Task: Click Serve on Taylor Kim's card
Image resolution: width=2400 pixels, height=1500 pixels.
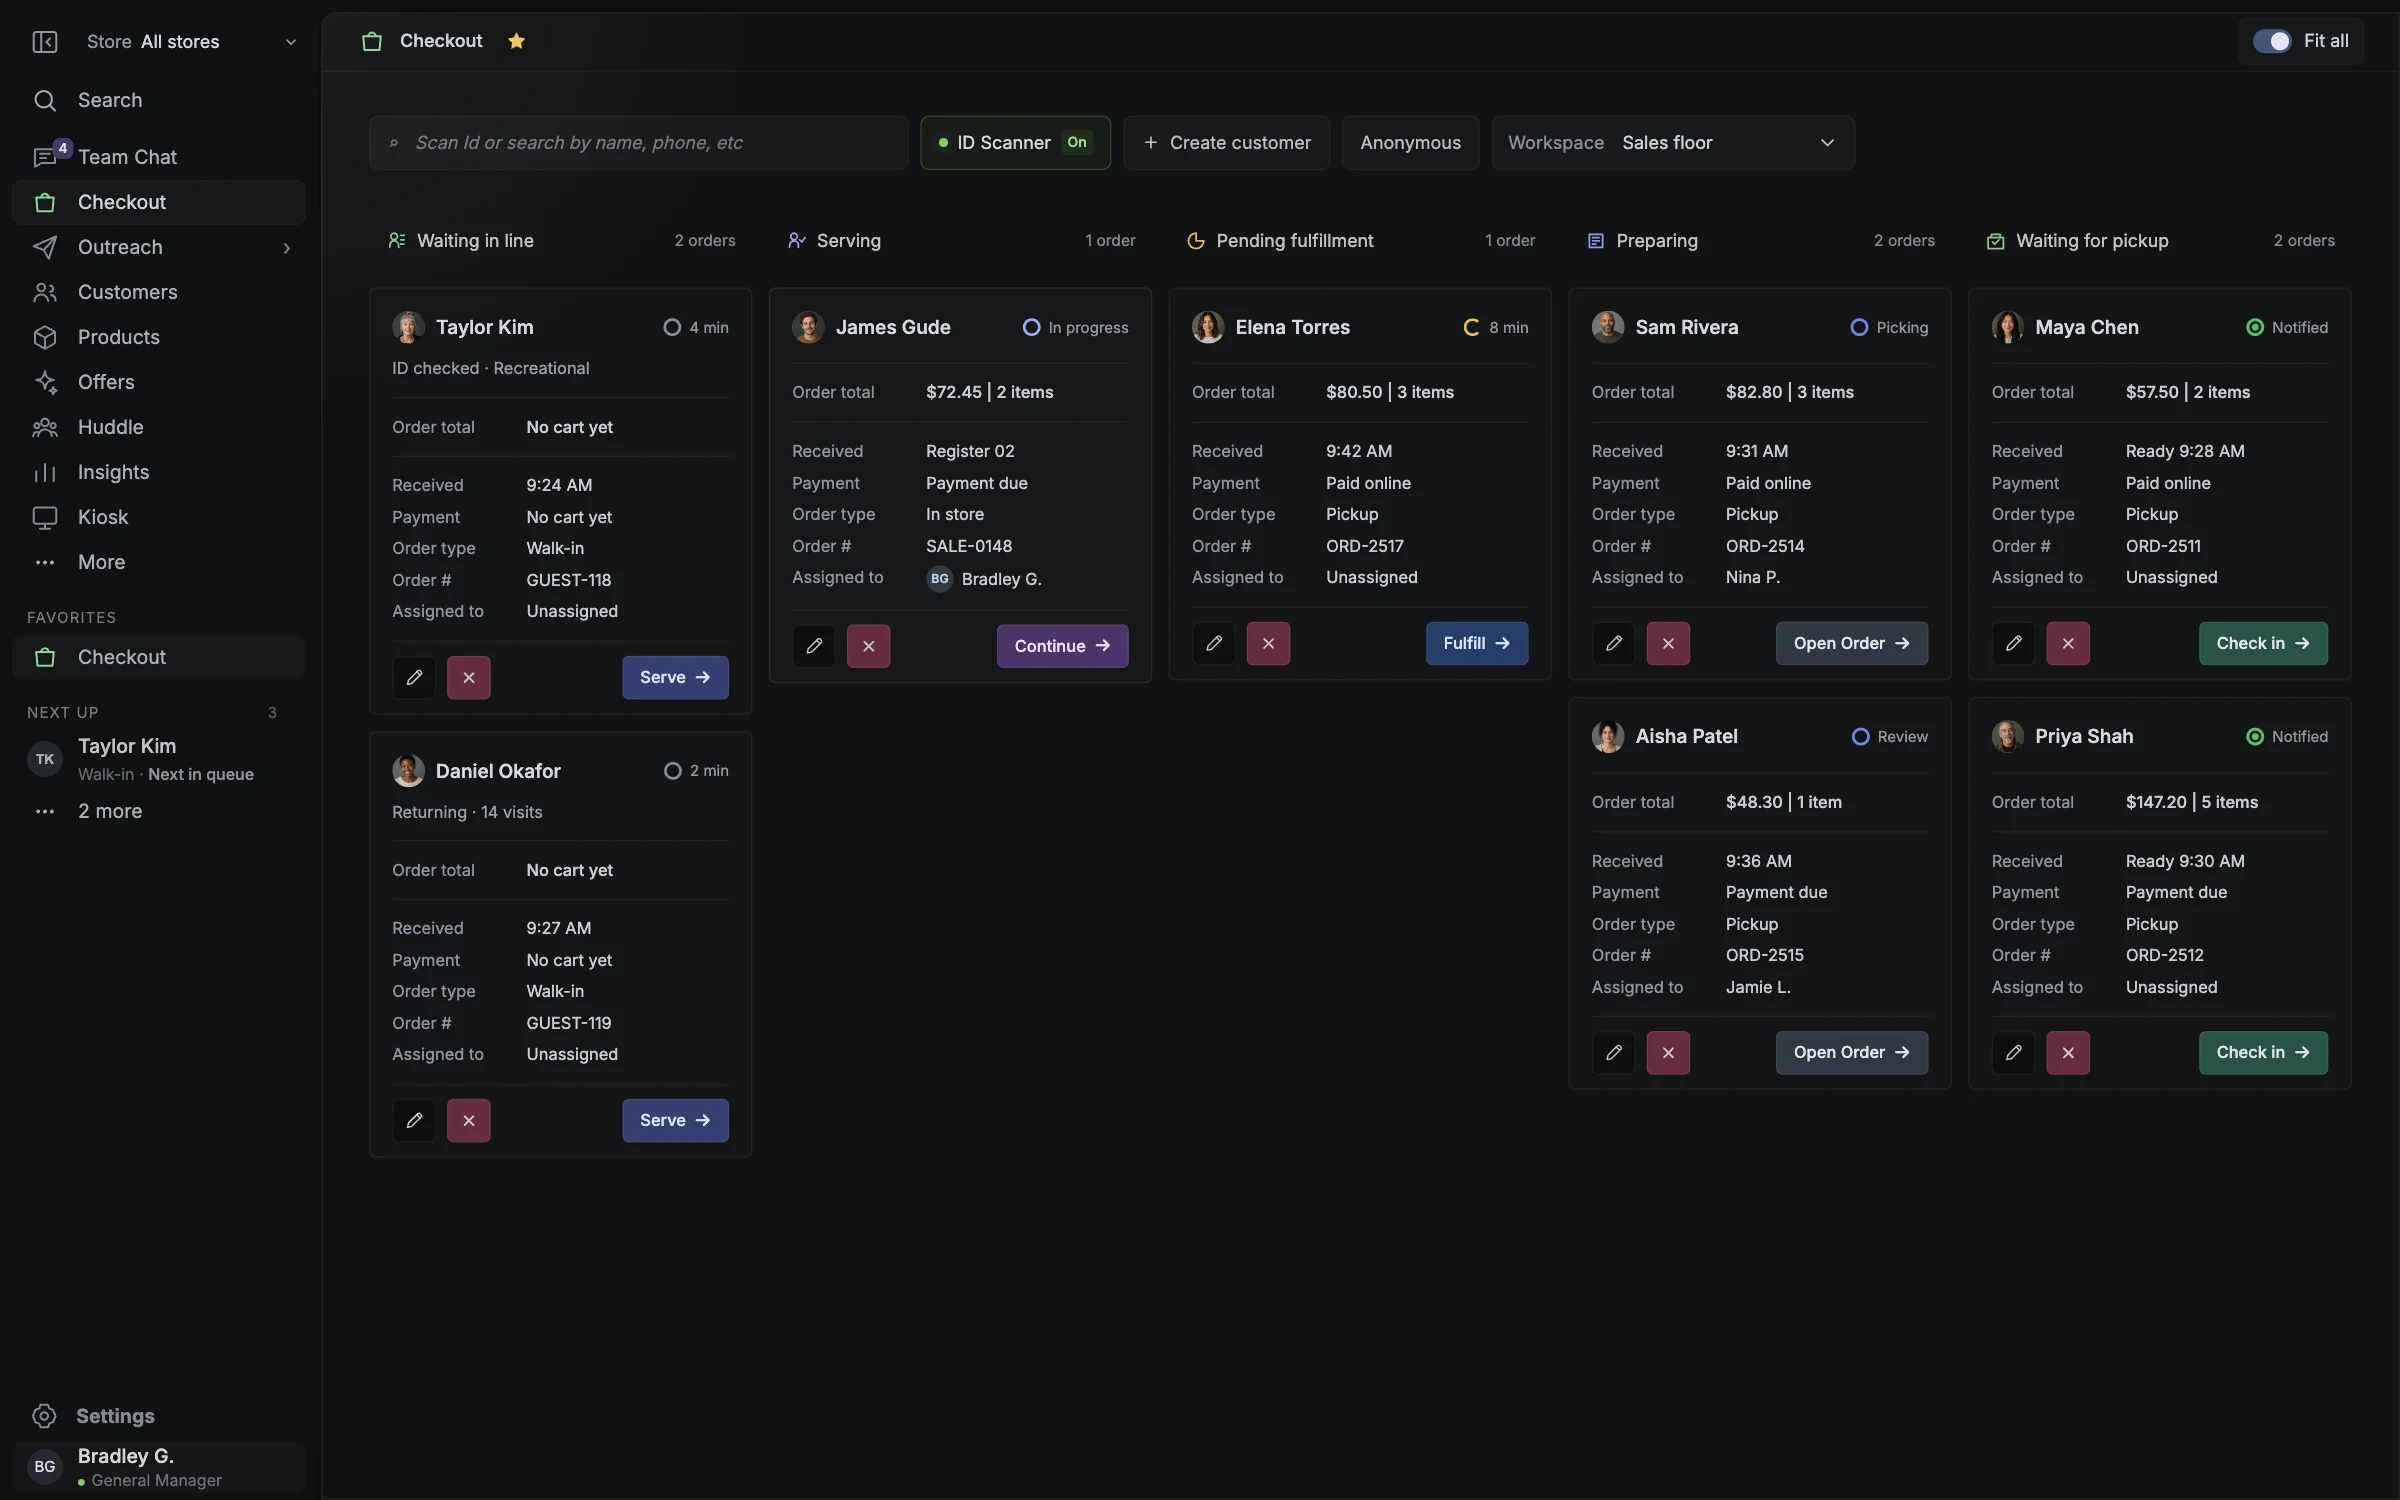Action: coord(675,677)
